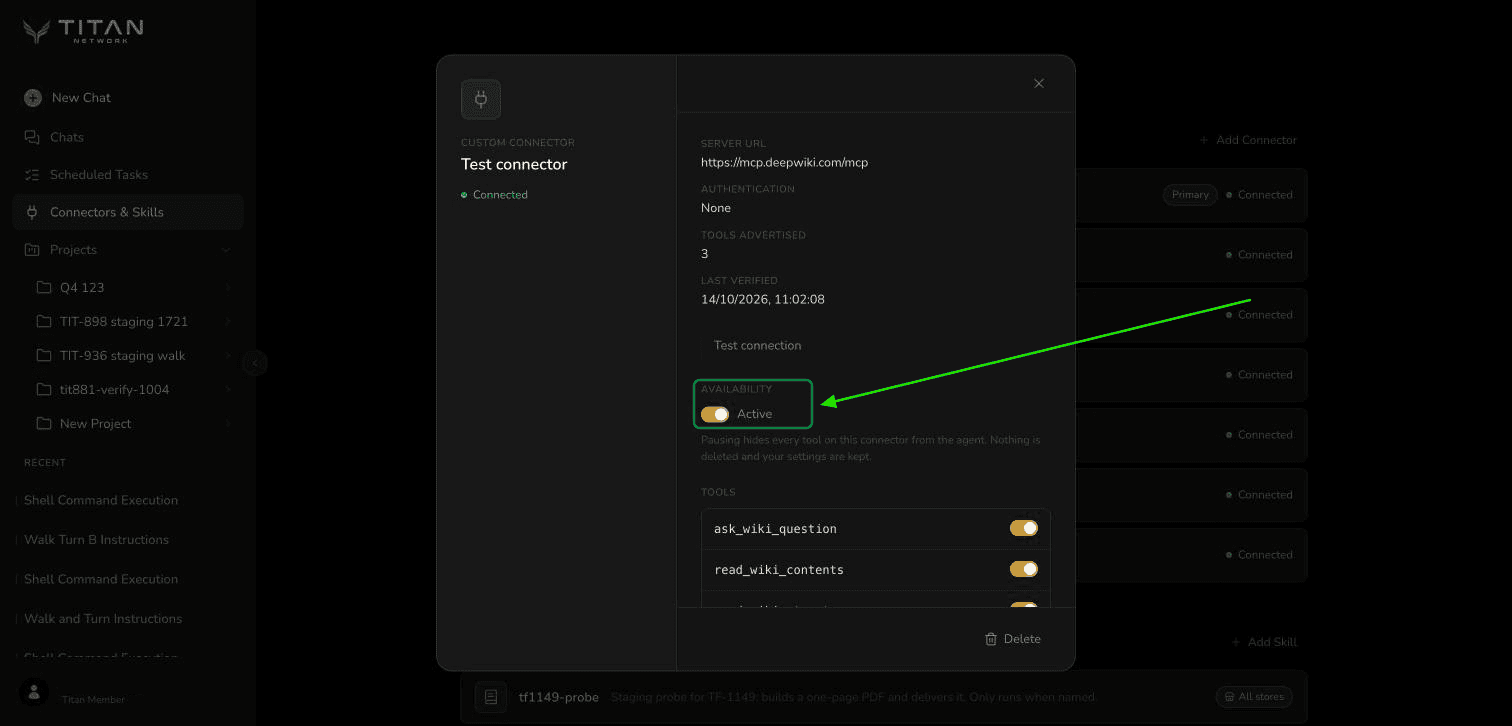Click the Connectors & Skills plug icon
Image resolution: width=1512 pixels, height=726 pixels.
click(32, 212)
